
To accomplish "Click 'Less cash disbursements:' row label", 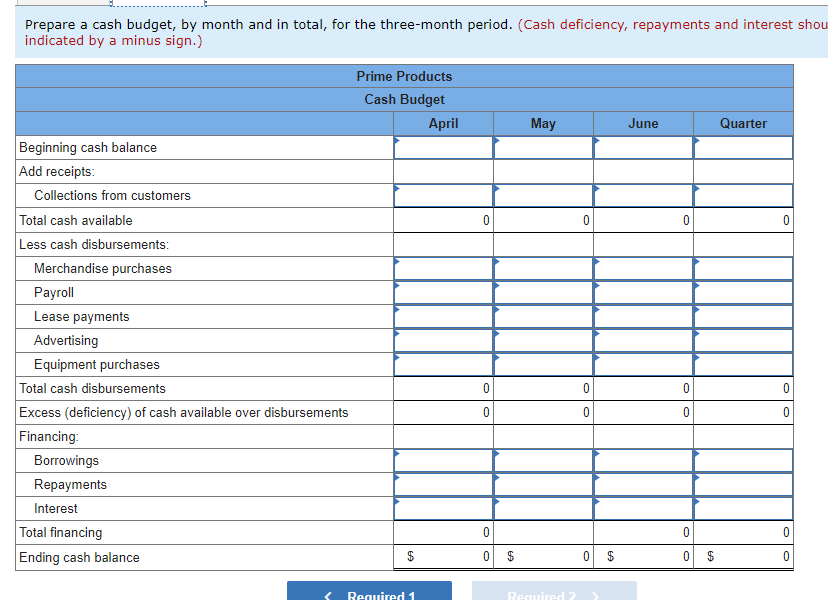I will click(x=94, y=245).
